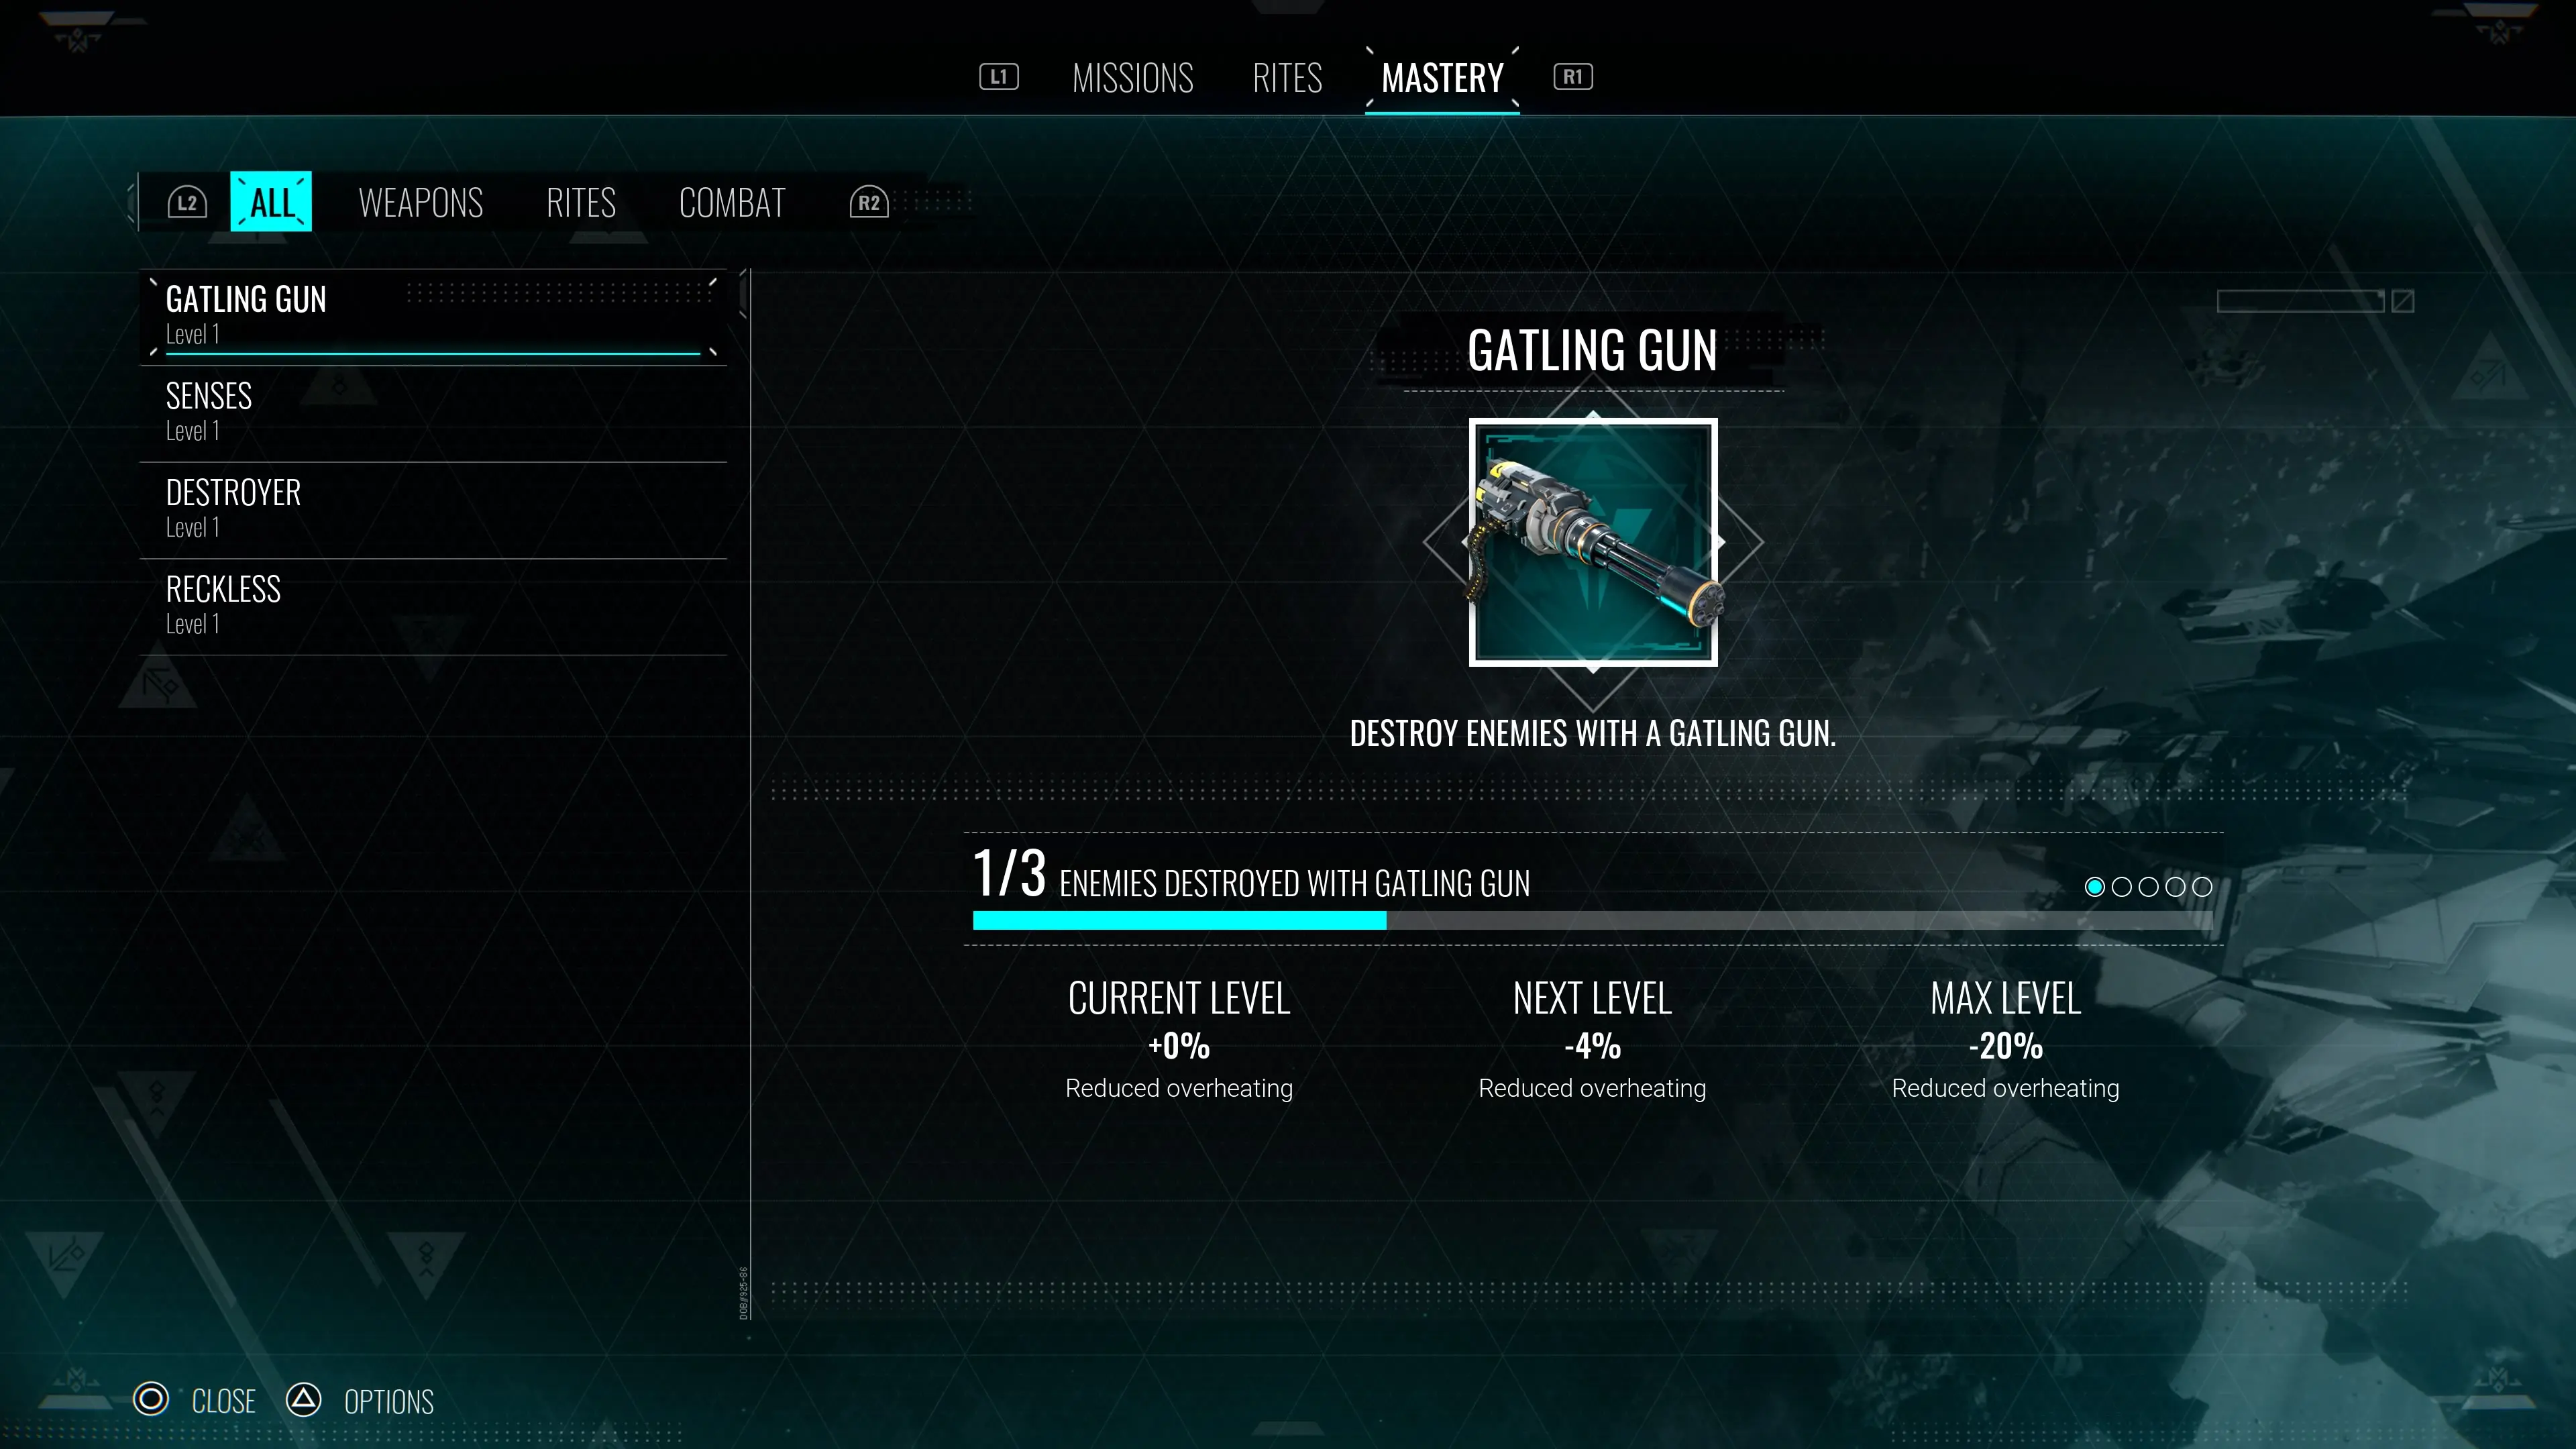Select the third level progress dot
Image resolution: width=2576 pixels, height=1449 pixels.
point(2148,887)
